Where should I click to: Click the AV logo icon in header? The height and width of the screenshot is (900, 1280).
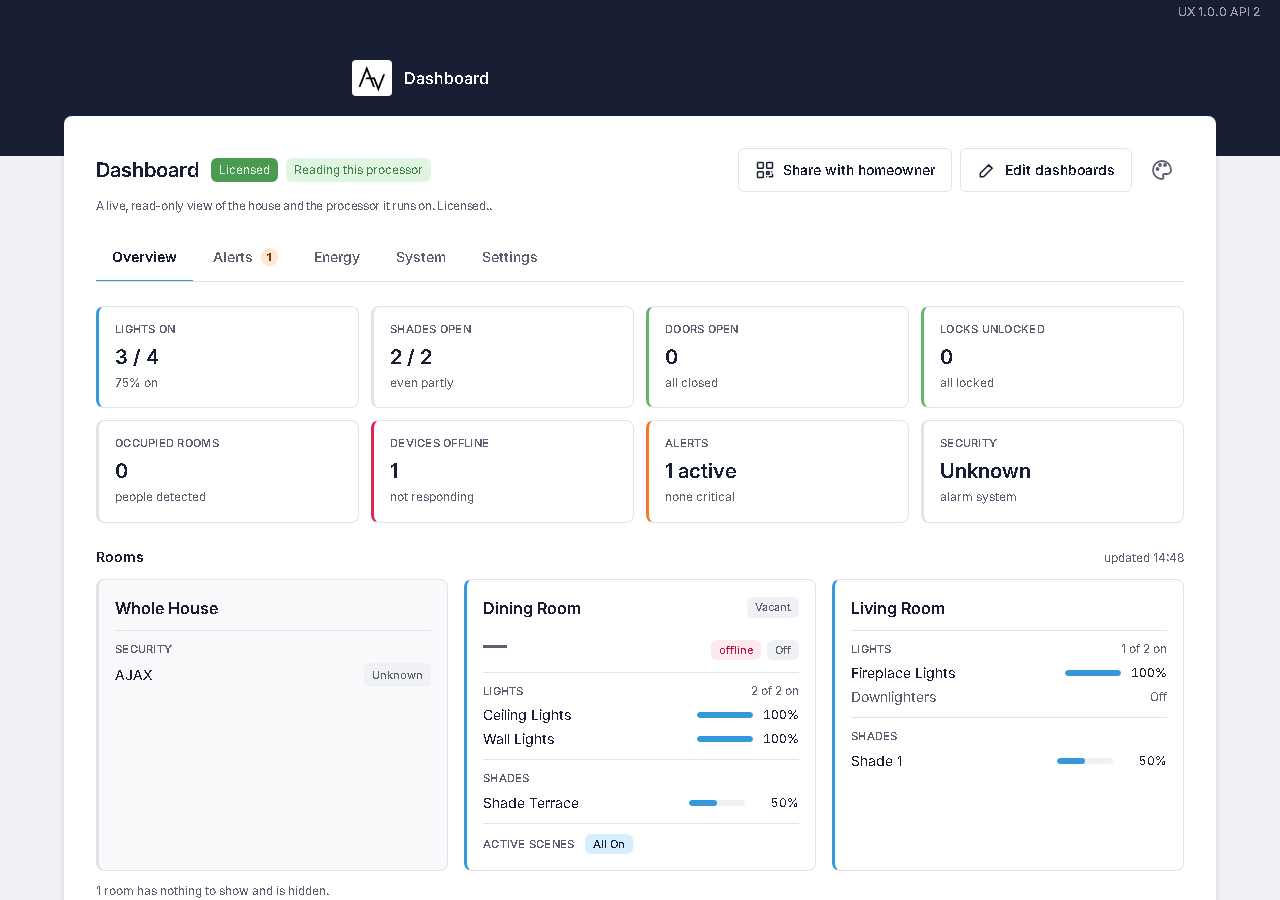tap(372, 78)
